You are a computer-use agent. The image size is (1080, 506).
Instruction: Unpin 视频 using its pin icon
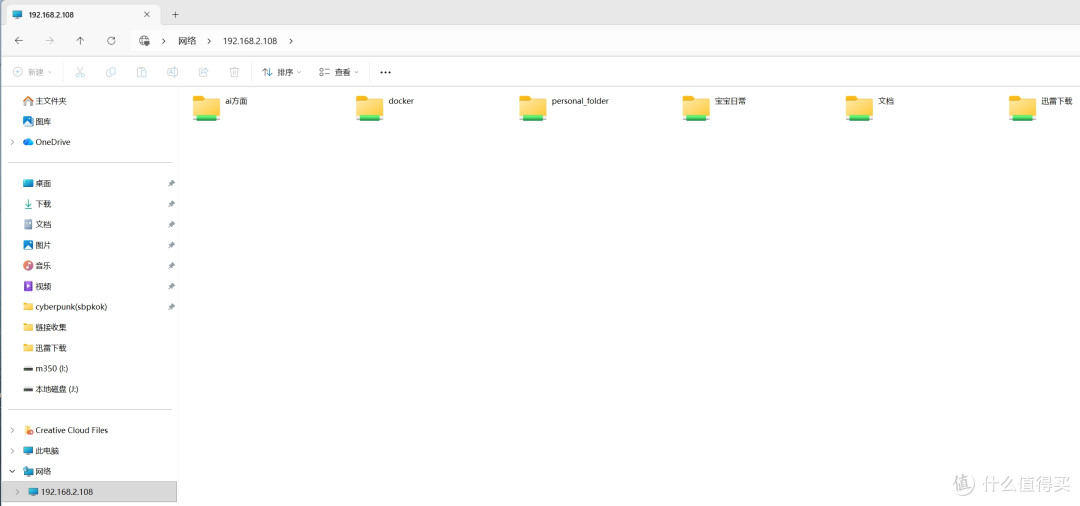pyautogui.click(x=171, y=286)
